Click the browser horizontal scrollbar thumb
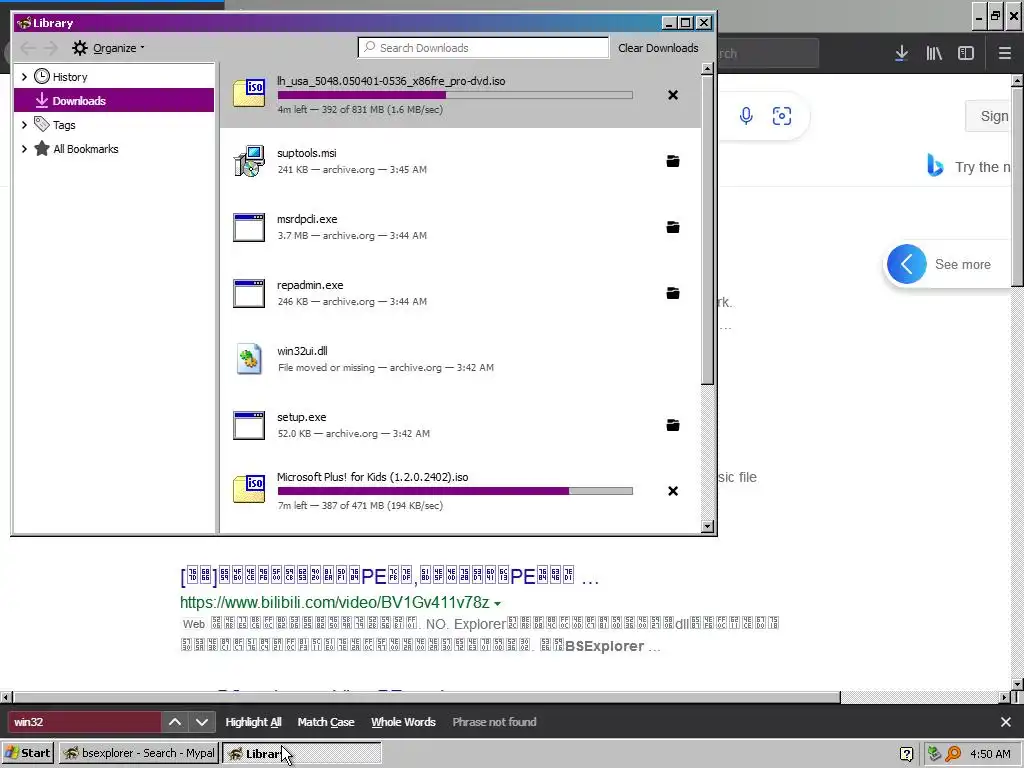 (426, 697)
